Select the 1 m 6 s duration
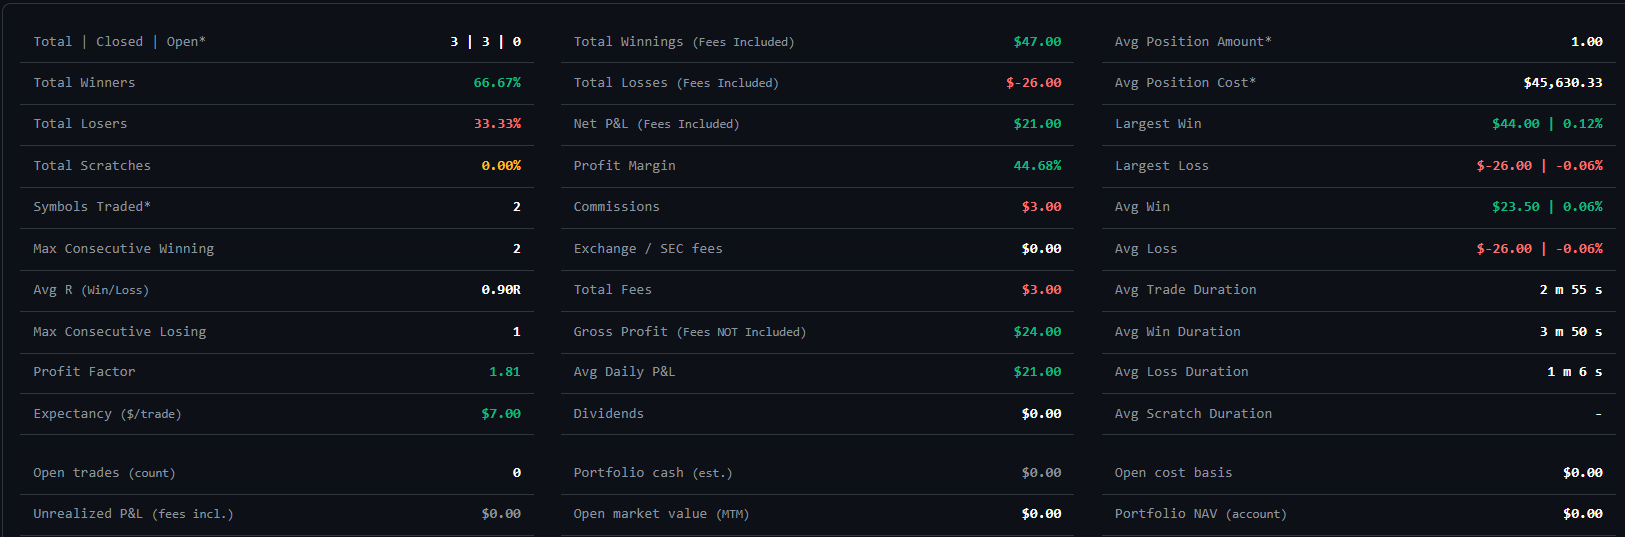Viewport: 1625px width, 537px height. point(1574,372)
